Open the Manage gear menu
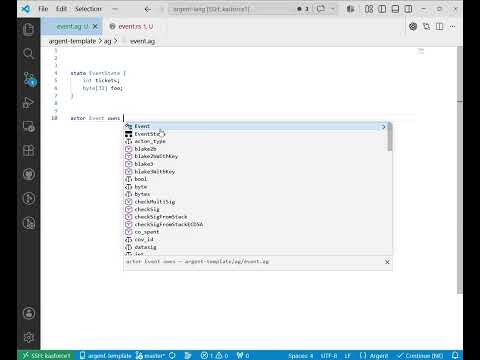Image resolution: width=480 pixels, height=360 pixels. (x=29, y=337)
